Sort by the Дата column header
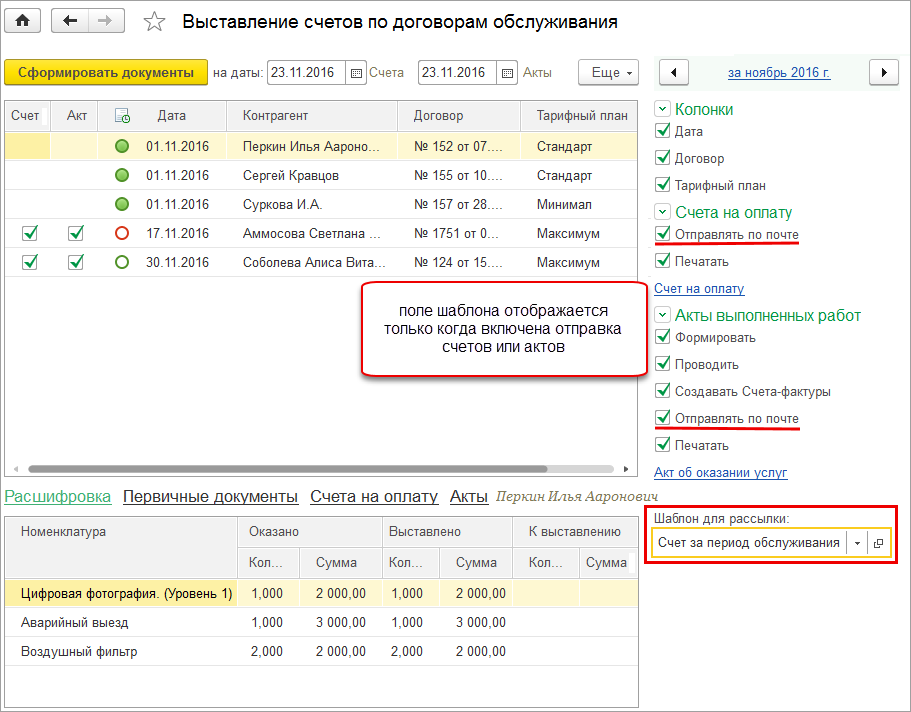 tap(171, 116)
